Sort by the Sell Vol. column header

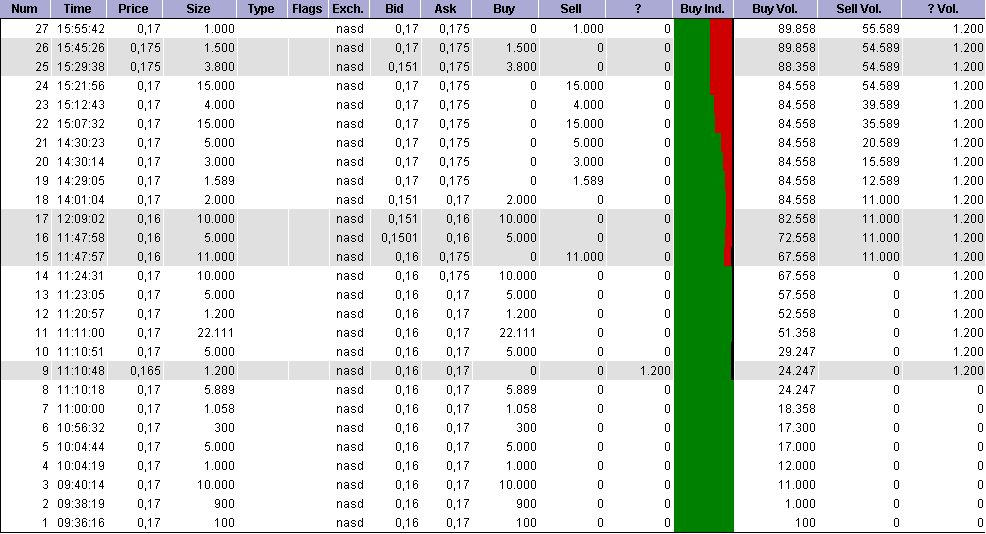coord(859,9)
